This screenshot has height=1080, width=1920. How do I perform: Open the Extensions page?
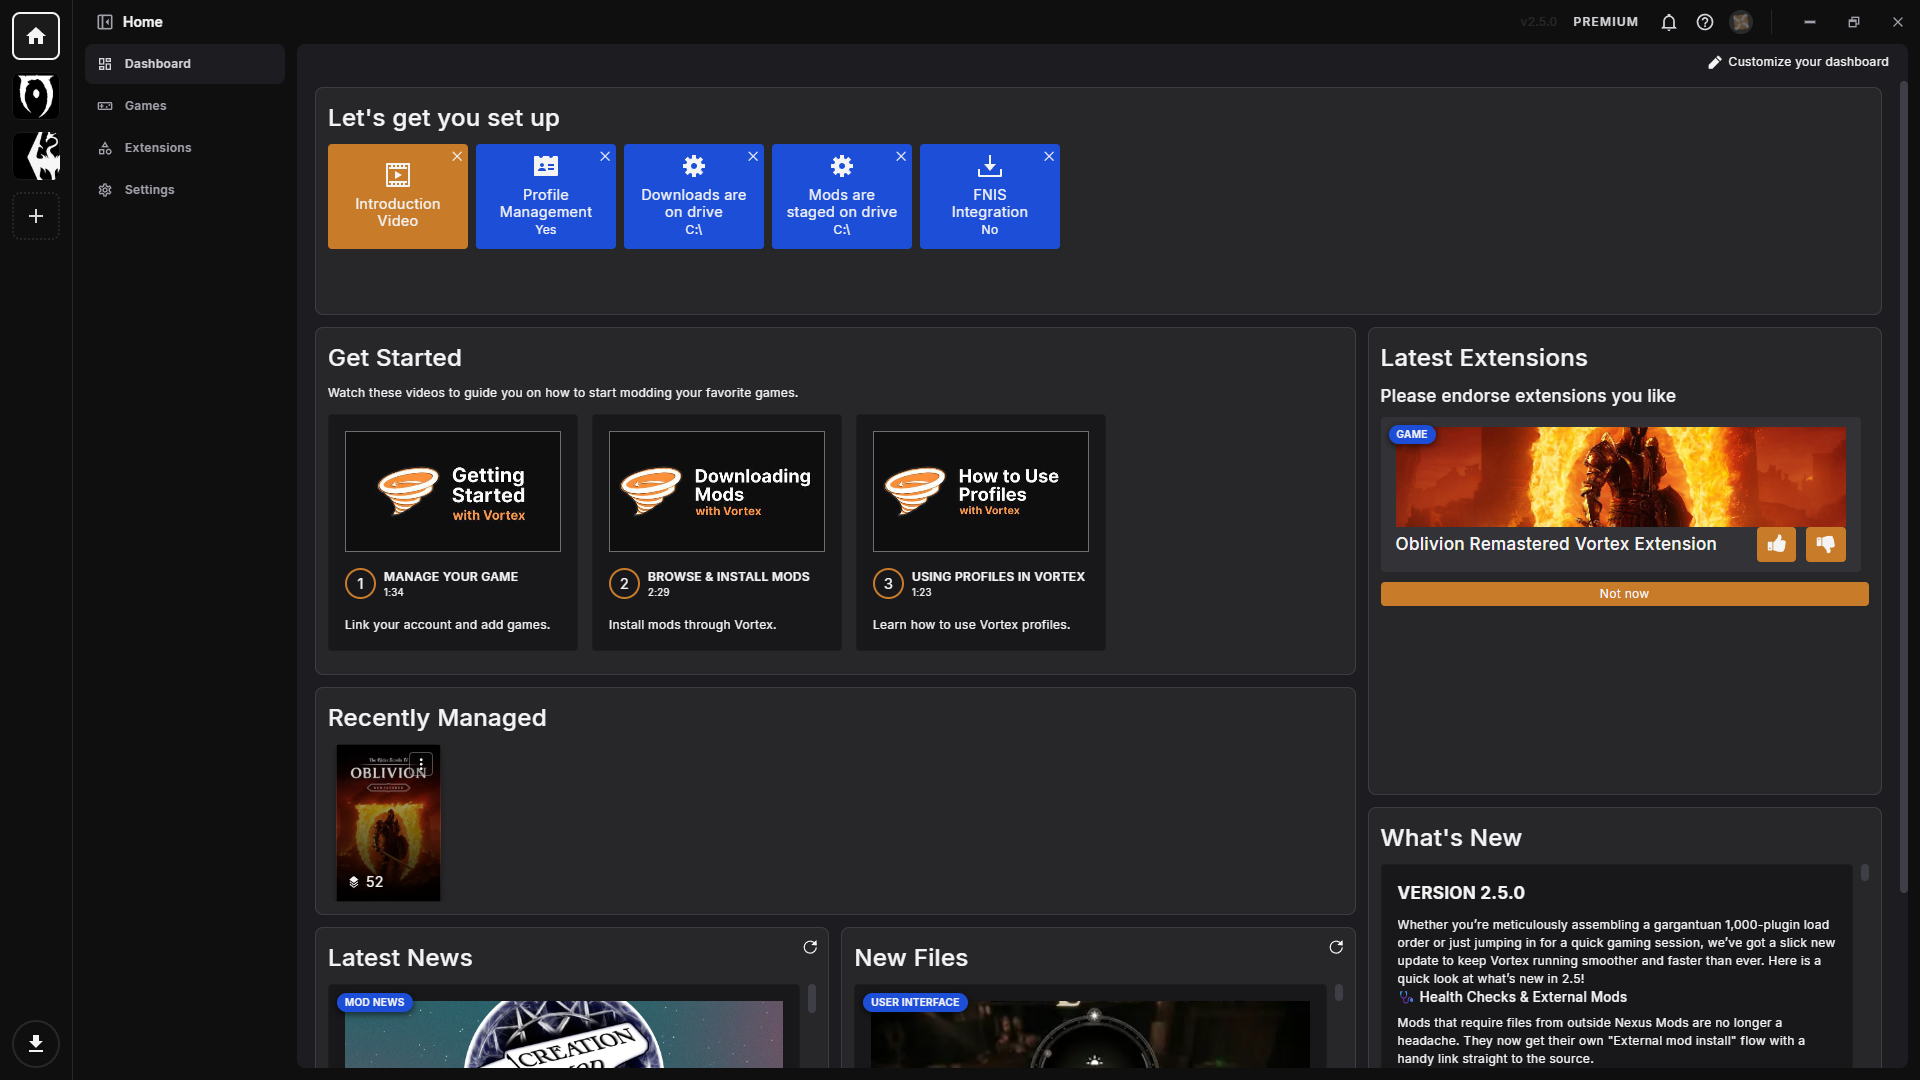click(x=185, y=148)
